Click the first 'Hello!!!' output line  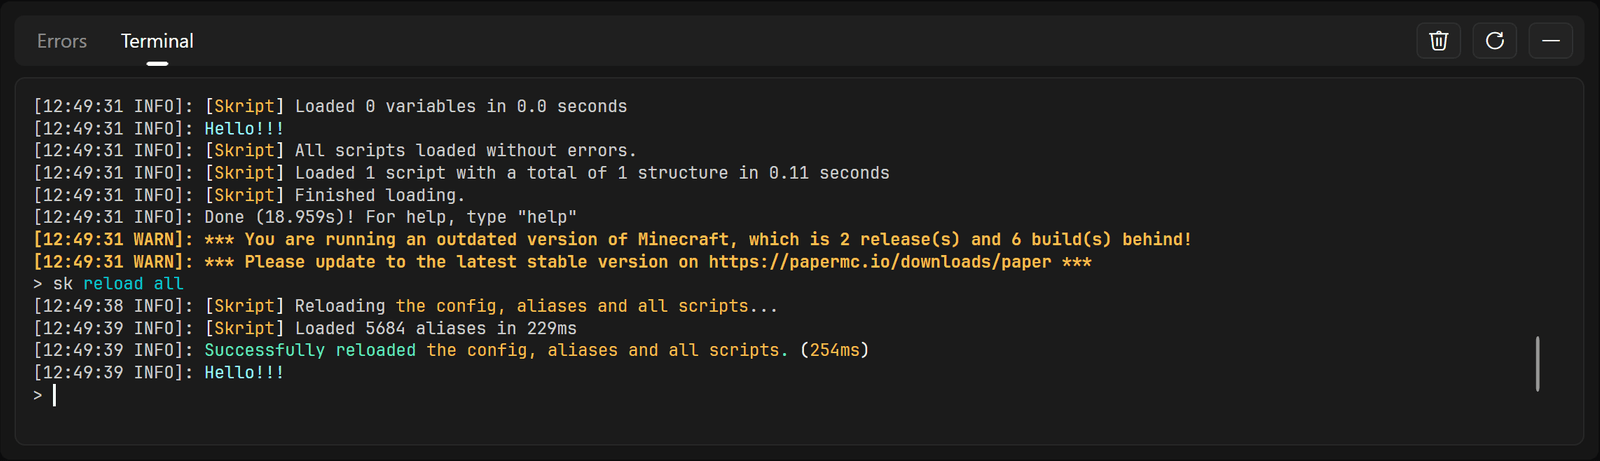(159, 129)
